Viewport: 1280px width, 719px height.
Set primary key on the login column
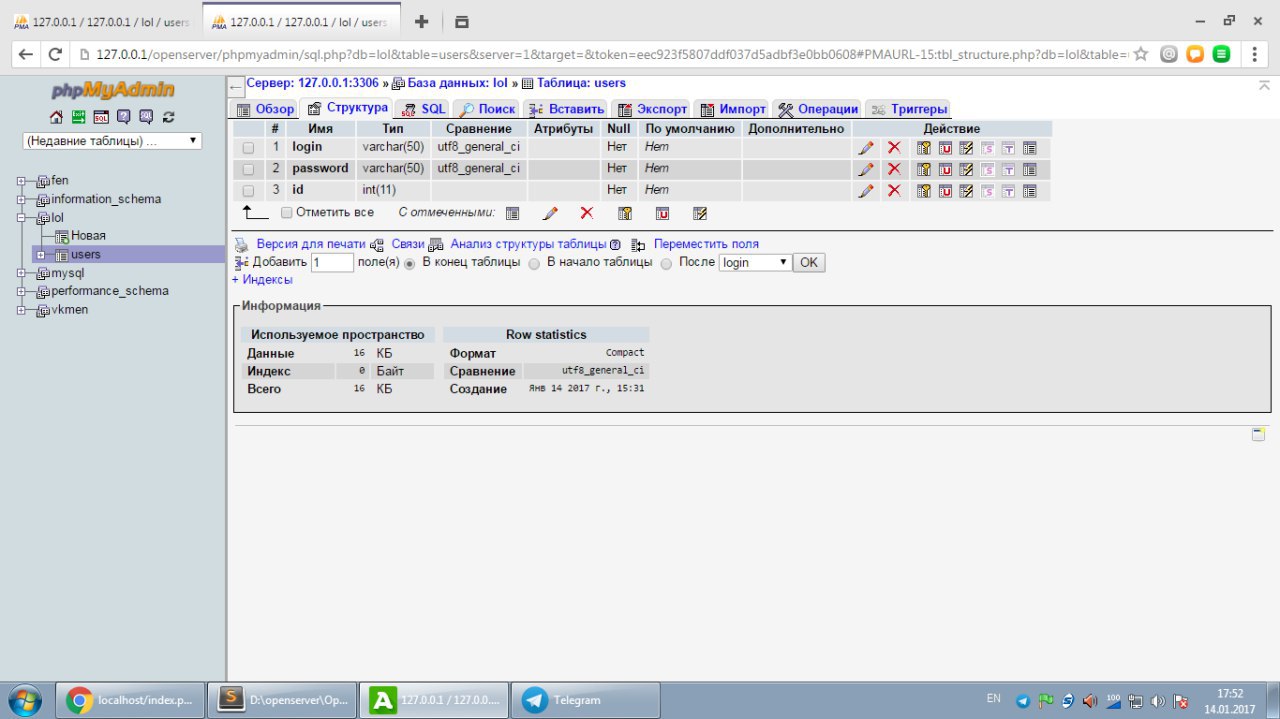point(924,147)
